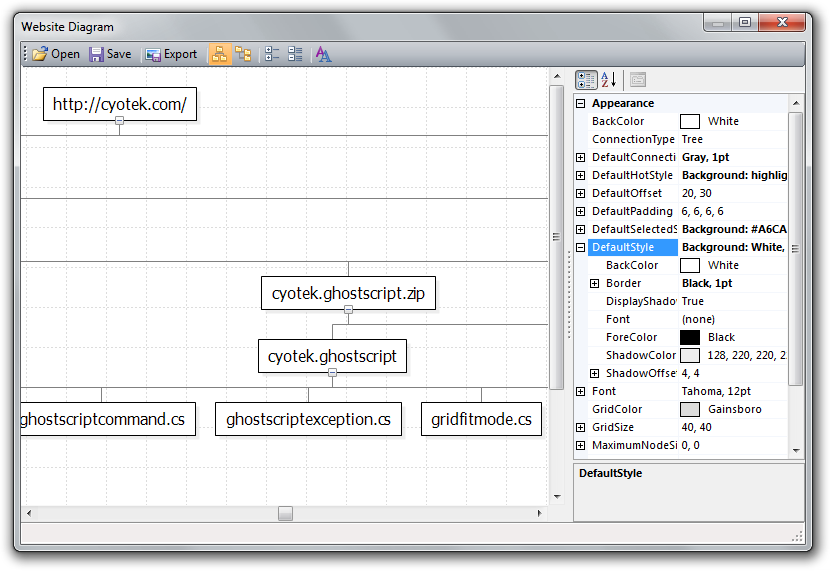Select the http://cyotek.com/ node
Screen dimensions: 830x571
point(120,104)
